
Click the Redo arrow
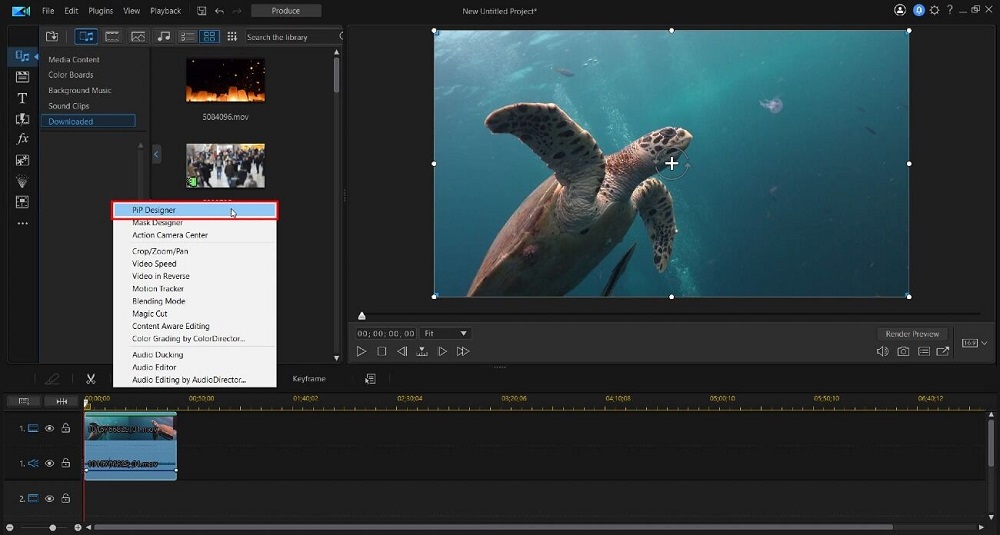(x=237, y=11)
